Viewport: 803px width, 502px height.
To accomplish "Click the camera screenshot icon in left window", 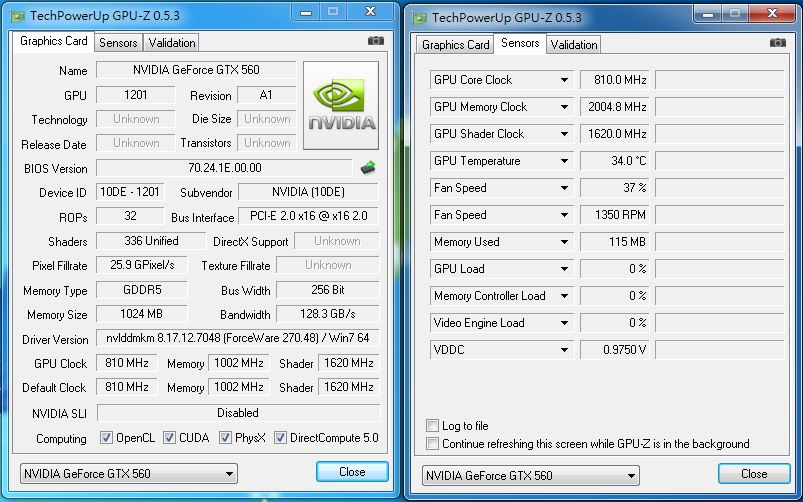I will click(x=375, y=41).
